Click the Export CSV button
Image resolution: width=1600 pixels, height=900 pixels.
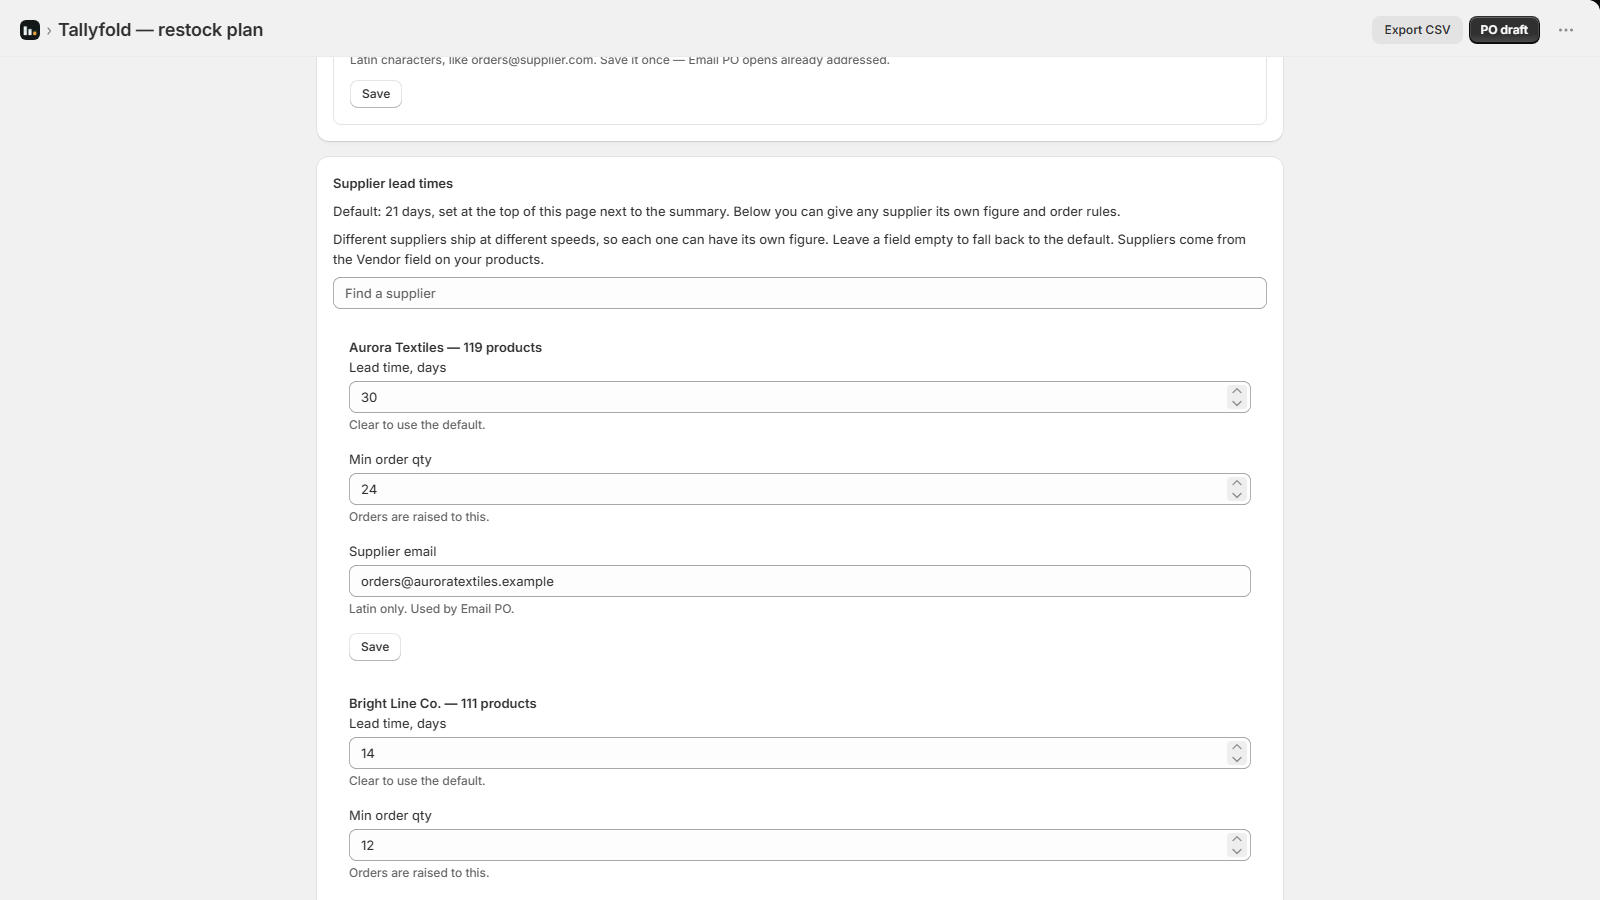tap(1417, 30)
